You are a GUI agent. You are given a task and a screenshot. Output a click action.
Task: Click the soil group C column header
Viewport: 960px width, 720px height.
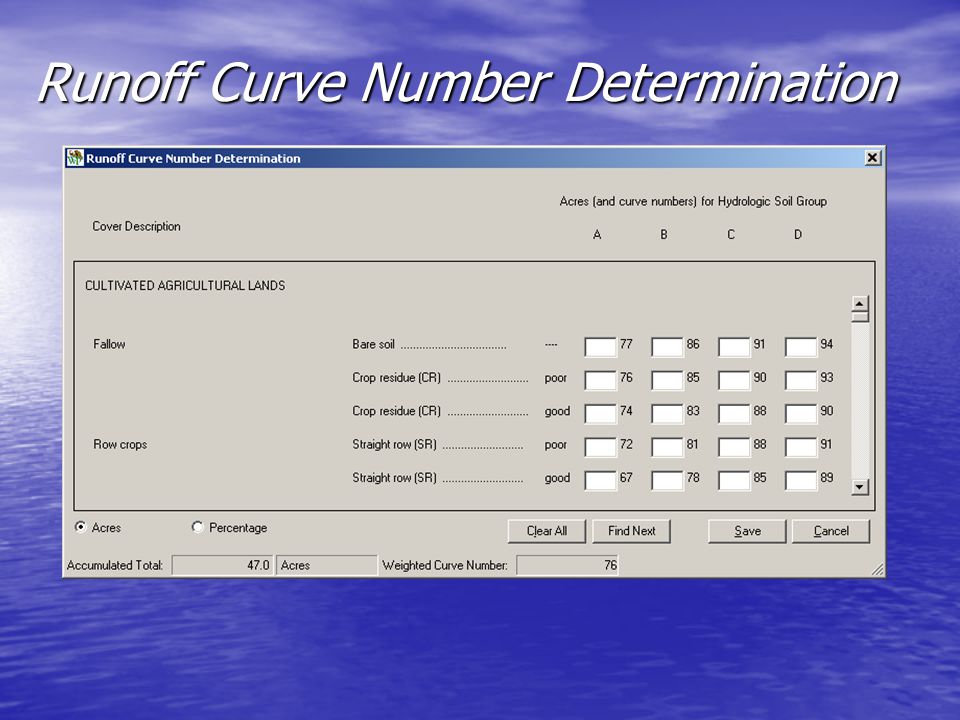click(x=730, y=234)
